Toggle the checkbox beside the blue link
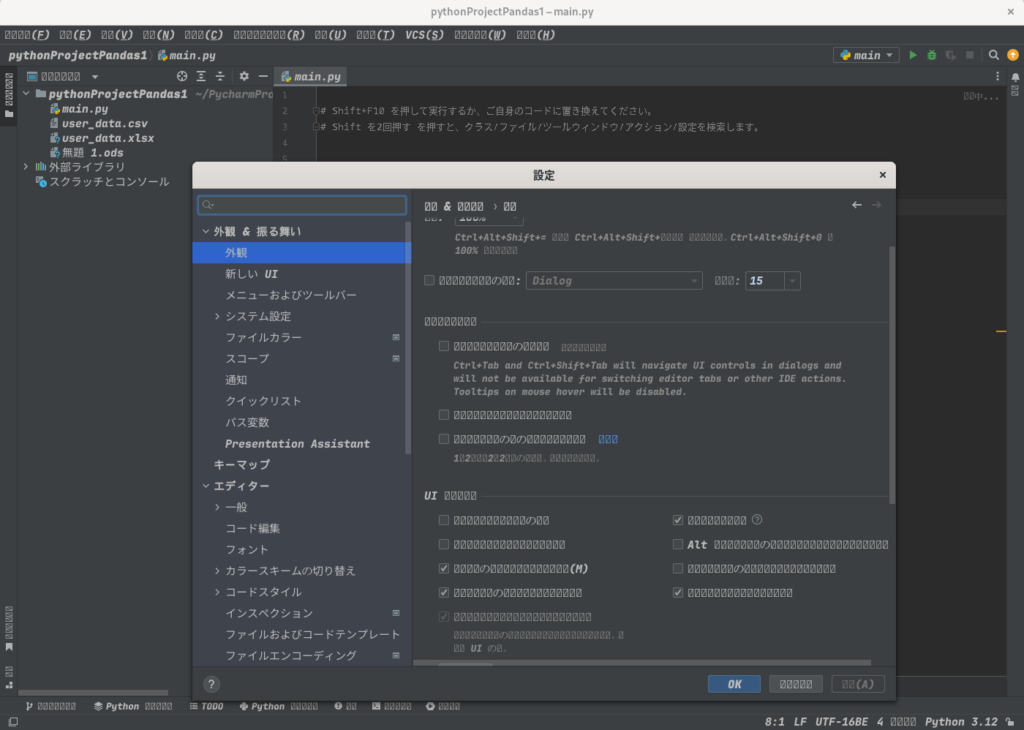Viewport: 1024px width, 730px height. coord(444,439)
